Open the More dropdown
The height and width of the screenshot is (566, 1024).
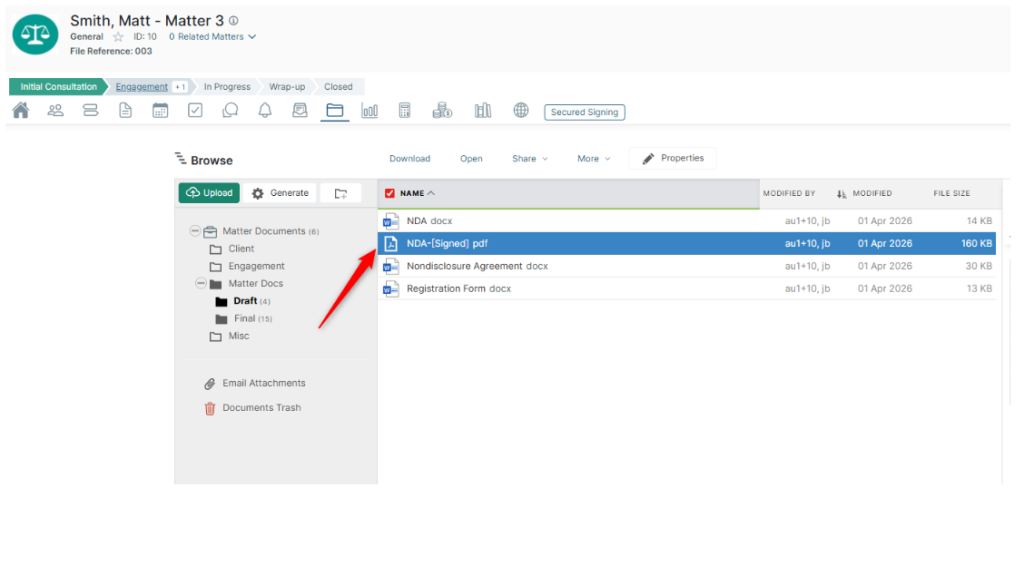594,159
